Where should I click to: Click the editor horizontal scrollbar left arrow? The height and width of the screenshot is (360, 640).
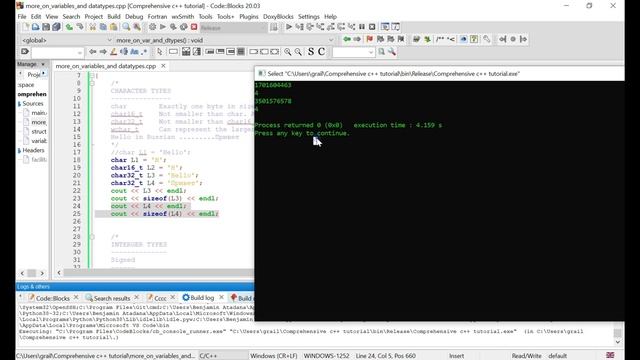(59, 273)
